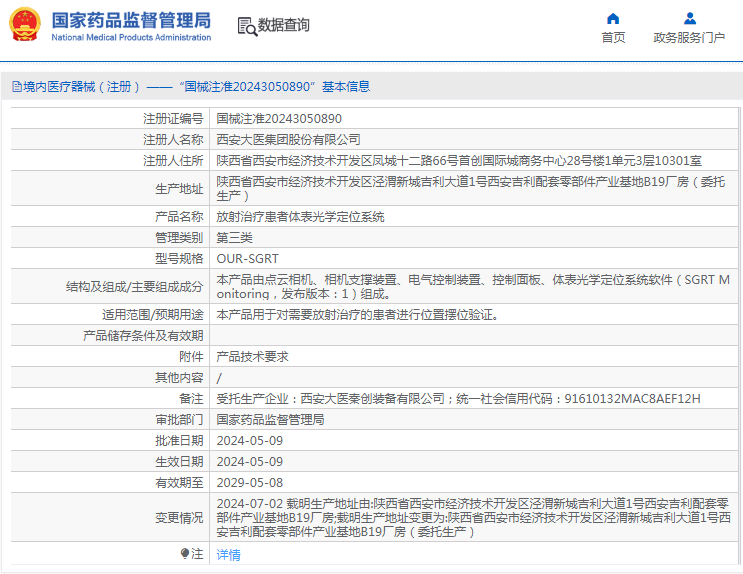Click the 注册人名称 label
The height and width of the screenshot is (574, 743).
pos(173,140)
